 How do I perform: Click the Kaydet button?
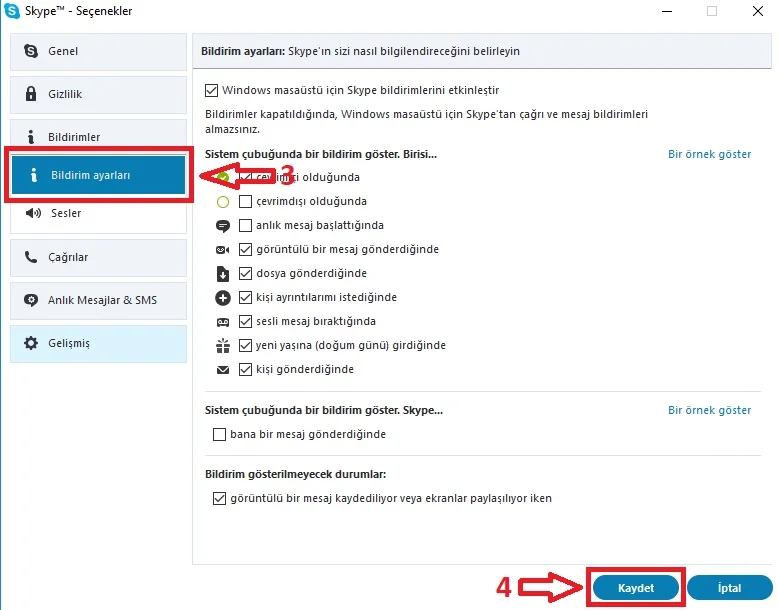pos(636,588)
